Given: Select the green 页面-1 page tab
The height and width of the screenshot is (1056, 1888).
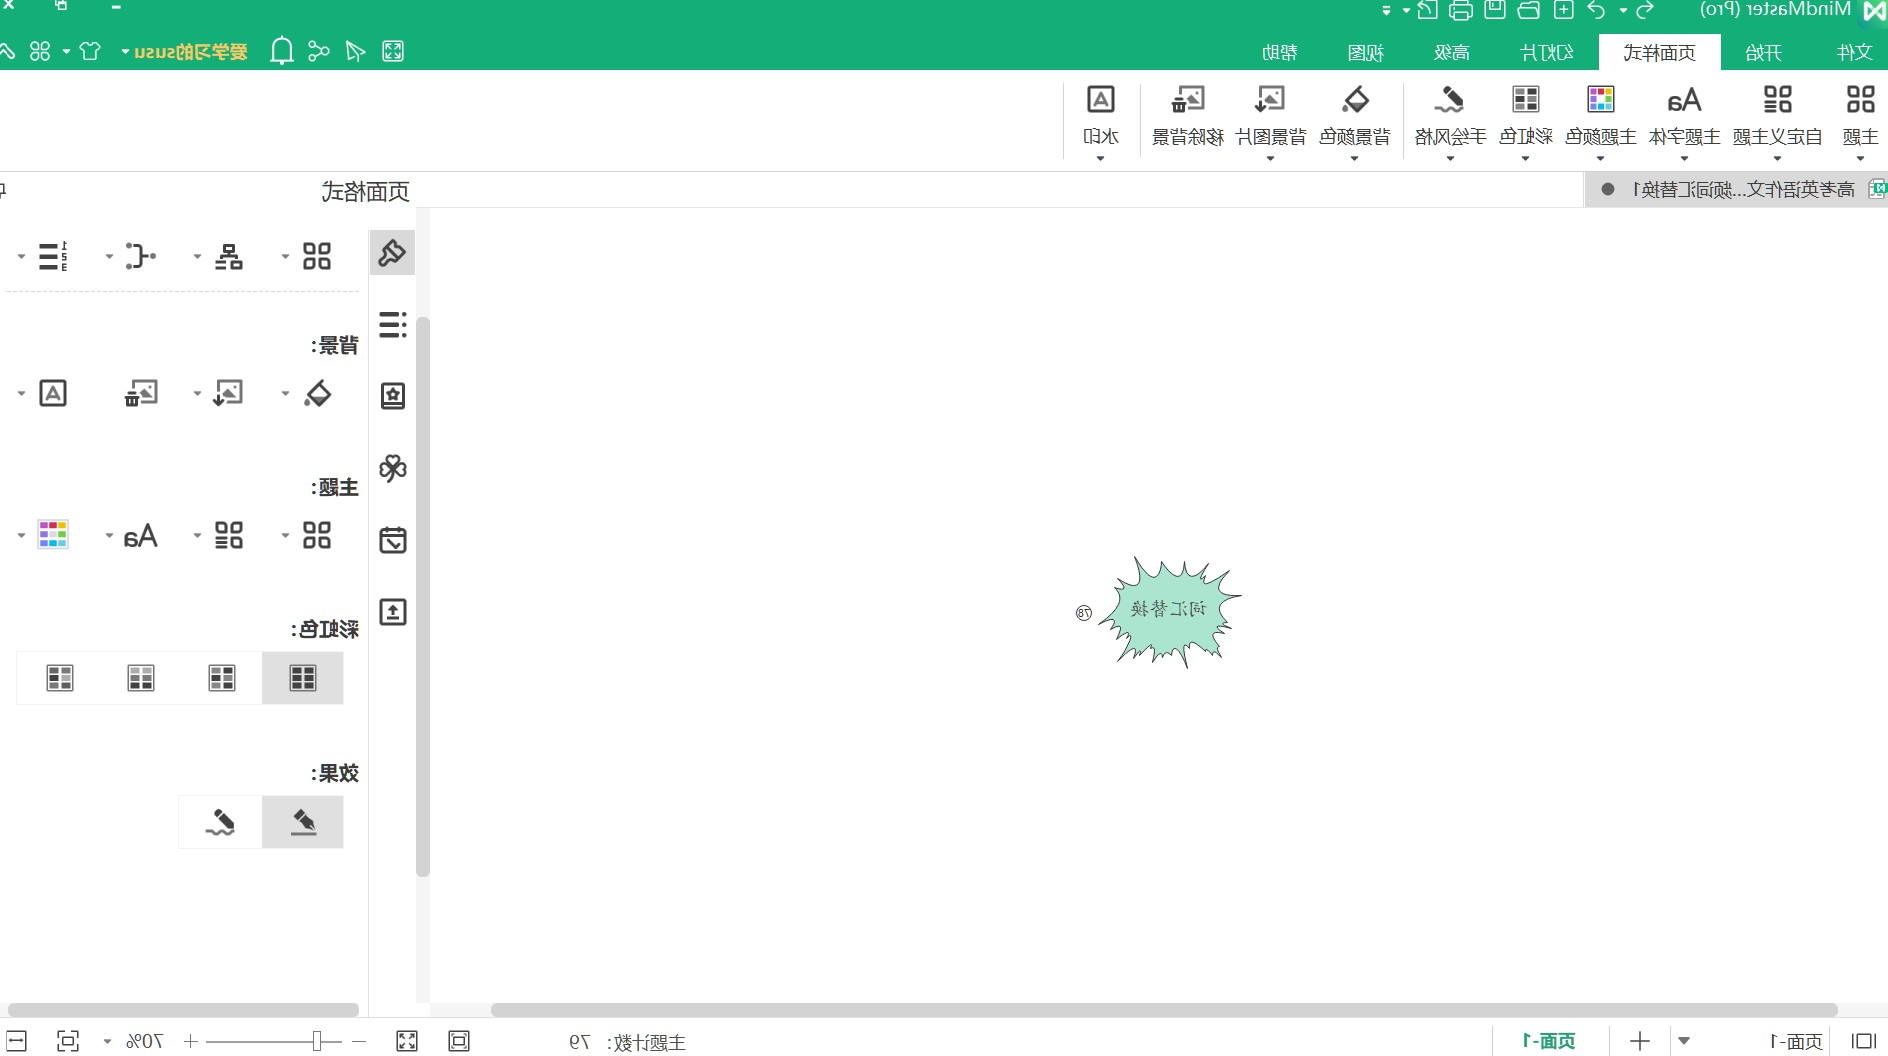Looking at the screenshot, I should (1549, 1041).
